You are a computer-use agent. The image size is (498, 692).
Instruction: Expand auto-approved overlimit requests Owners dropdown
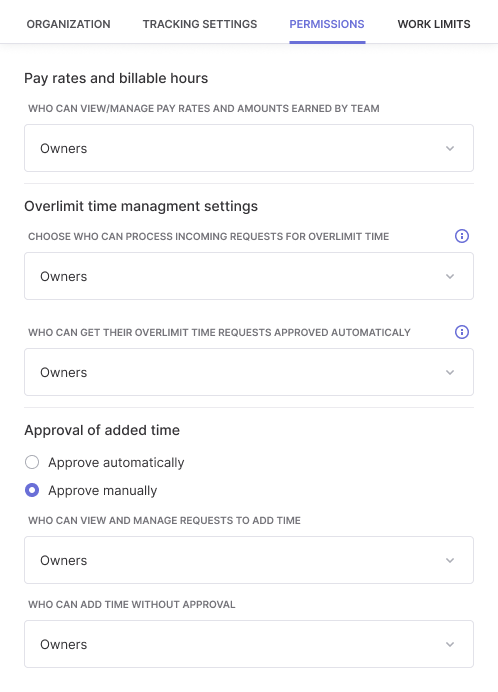249,372
